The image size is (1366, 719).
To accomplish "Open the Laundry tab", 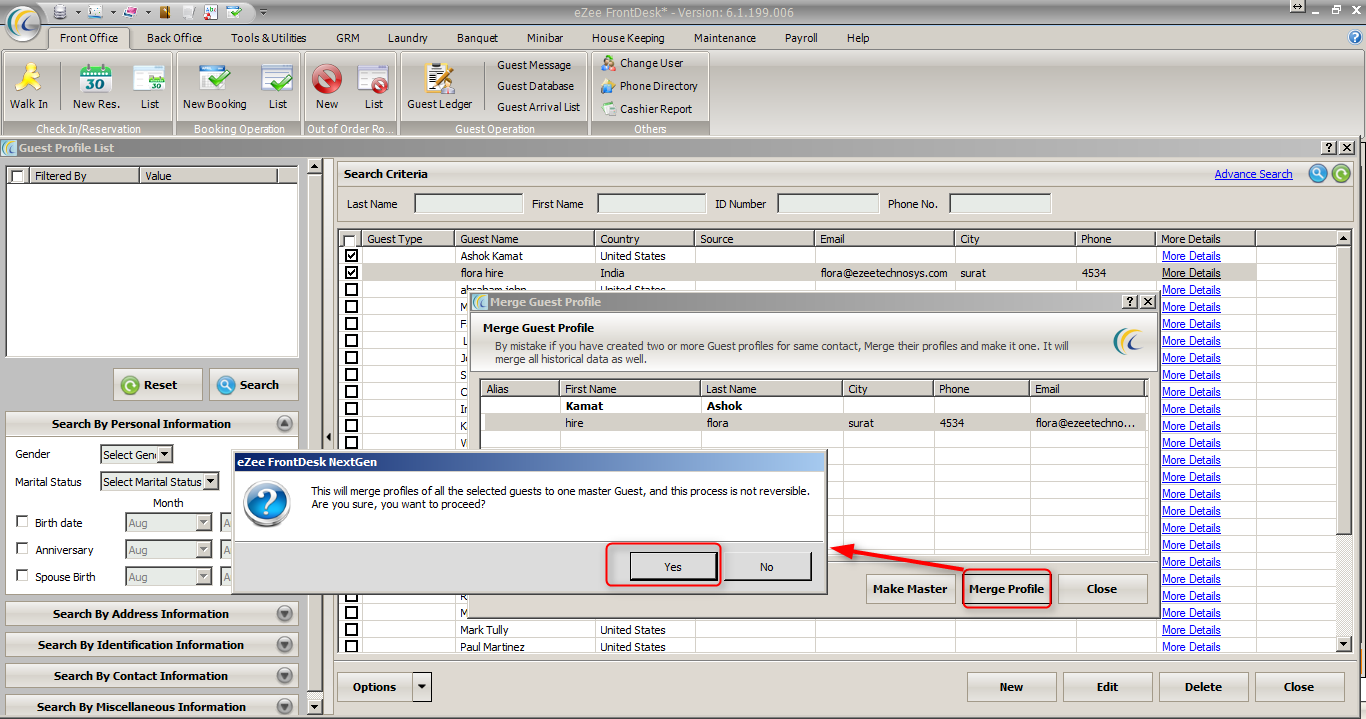I will pyautogui.click(x=408, y=38).
